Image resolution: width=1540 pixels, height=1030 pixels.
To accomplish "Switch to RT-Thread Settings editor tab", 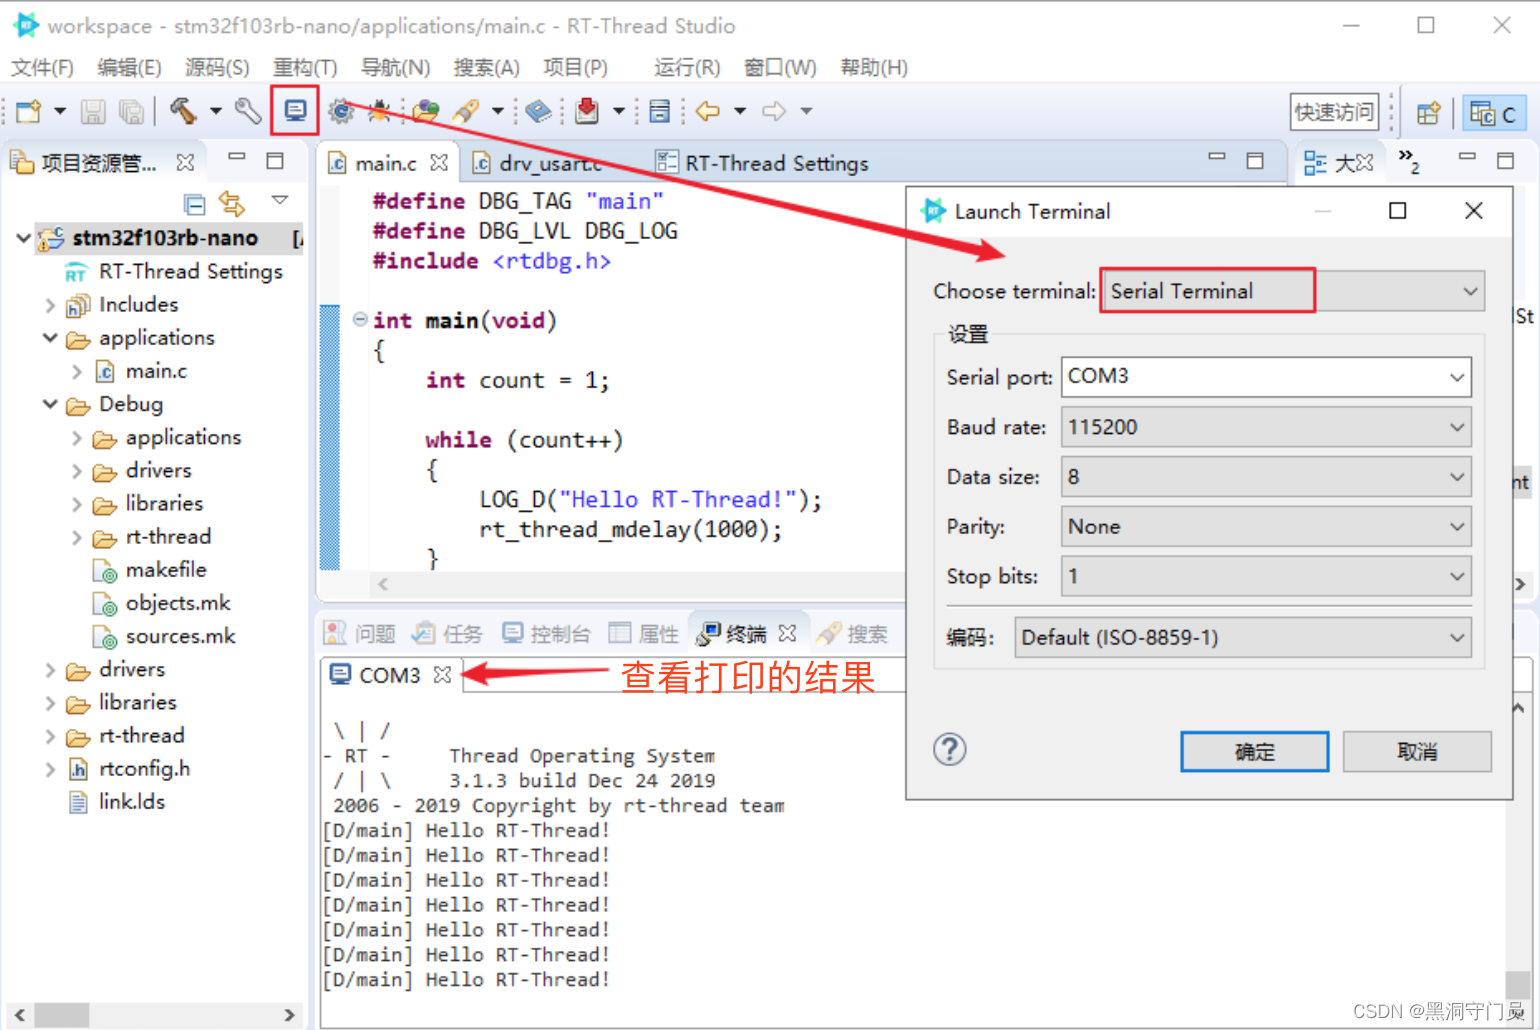I will click(762, 163).
